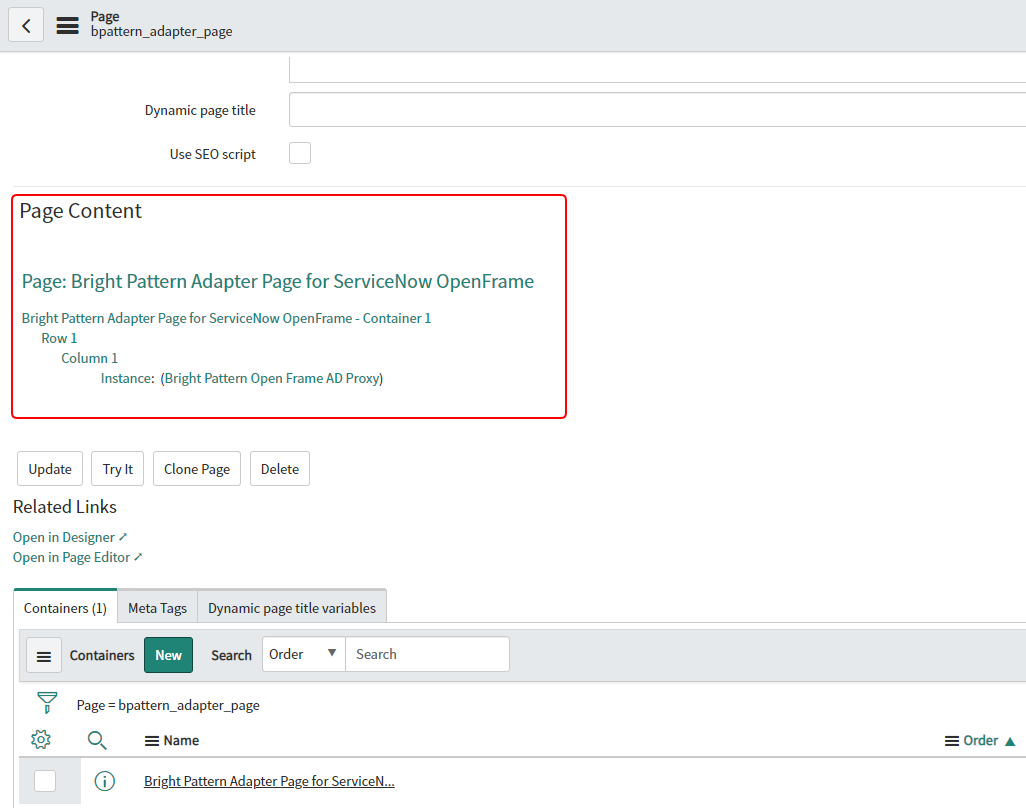Click the filter funnel icon

click(x=47, y=703)
